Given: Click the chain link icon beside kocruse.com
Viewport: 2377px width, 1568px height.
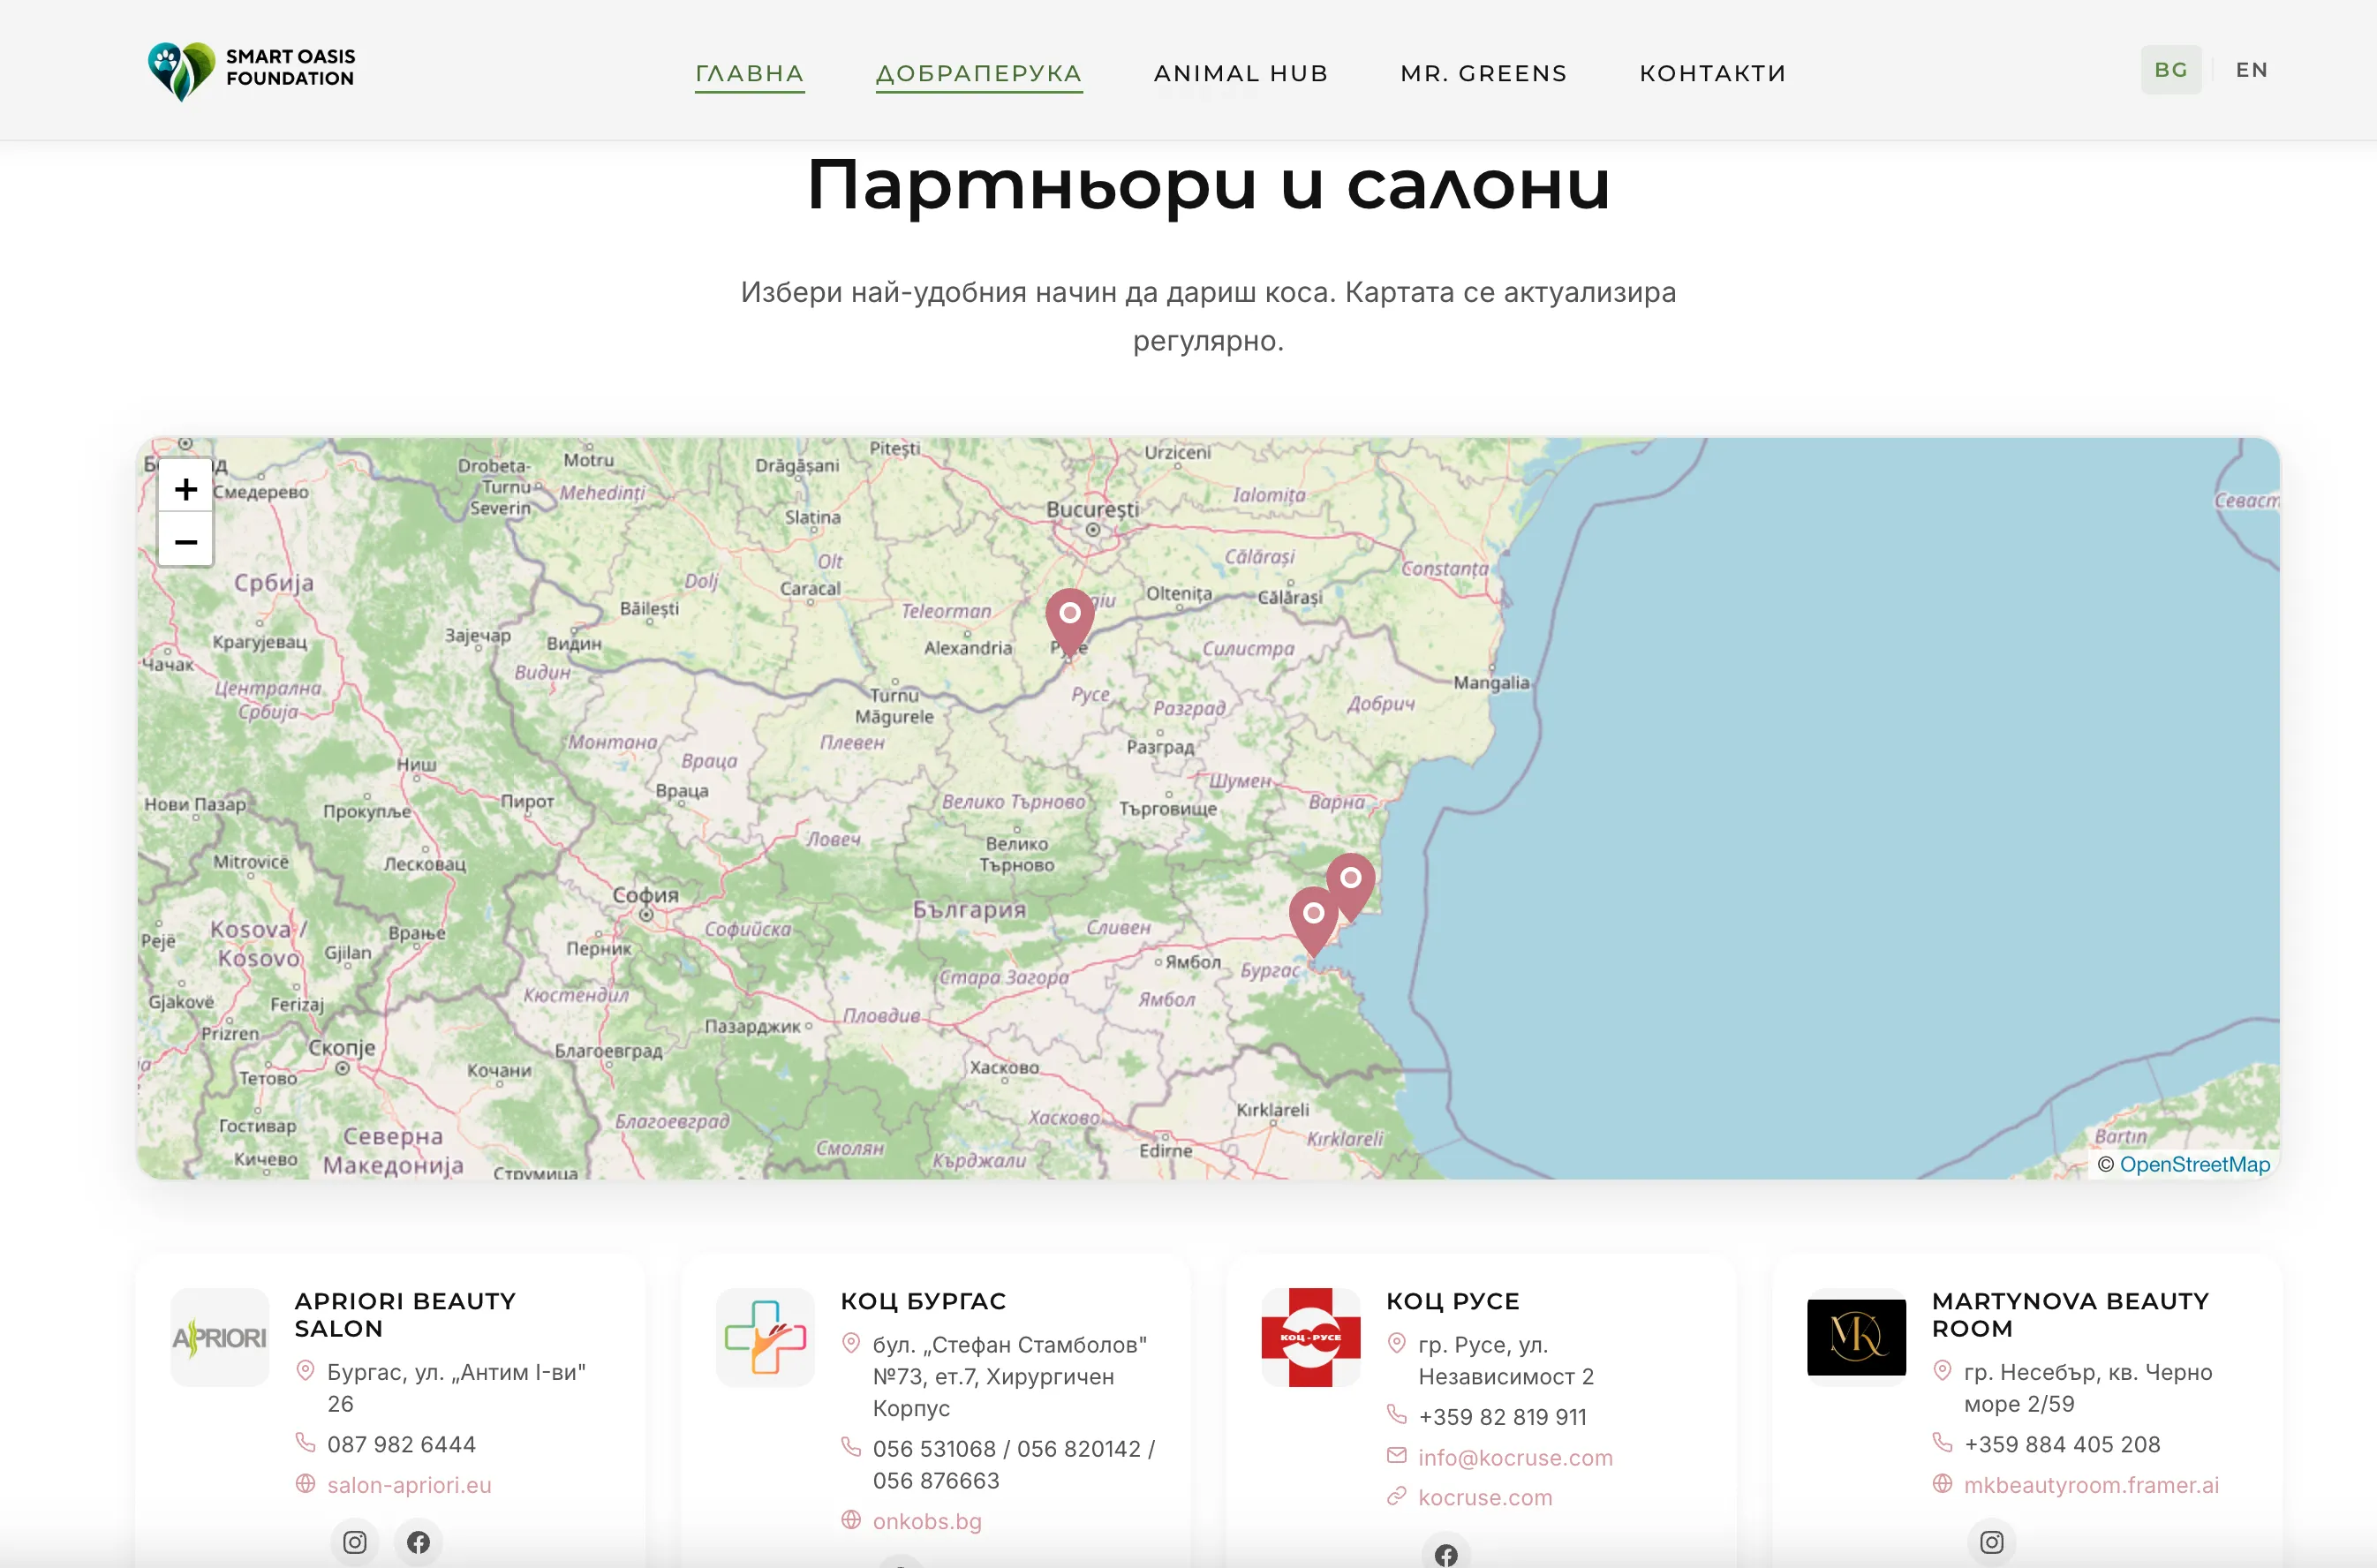Looking at the screenshot, I should pos(1397,1497).
